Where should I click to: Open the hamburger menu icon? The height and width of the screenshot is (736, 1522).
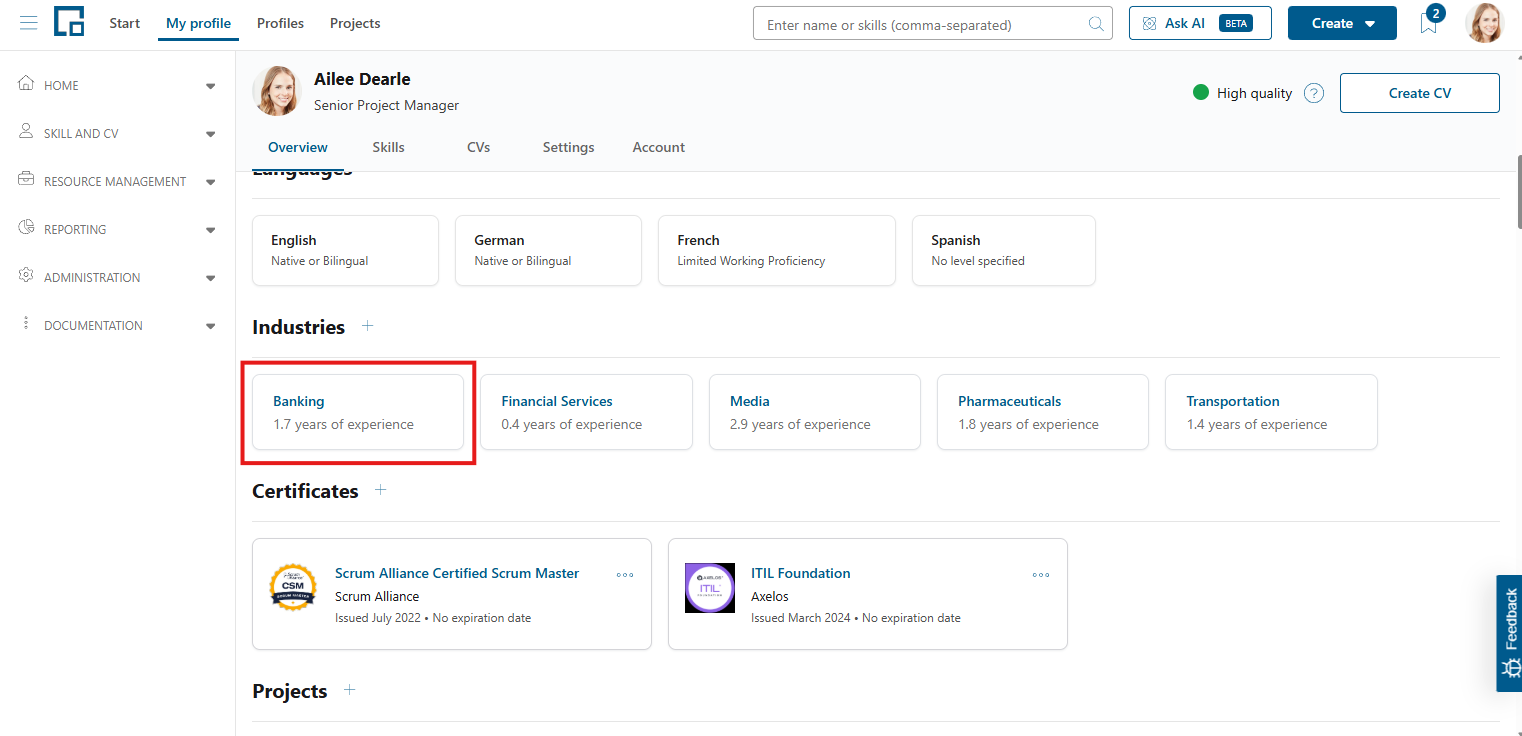28,23
